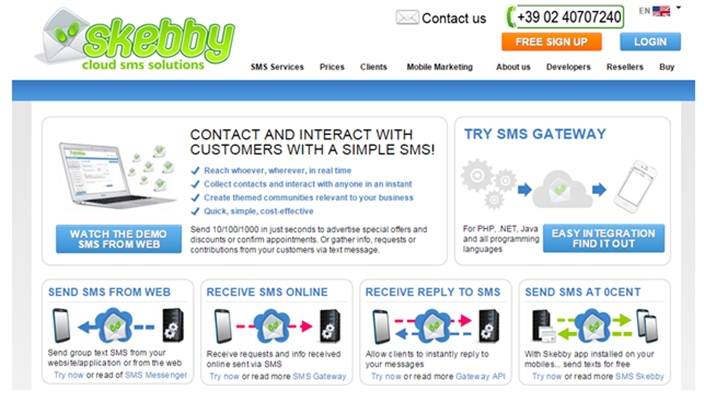The height and width of the screenshot is (400, 704).
Task: Open the Developers menu item
Action: [x=568, y=67]
